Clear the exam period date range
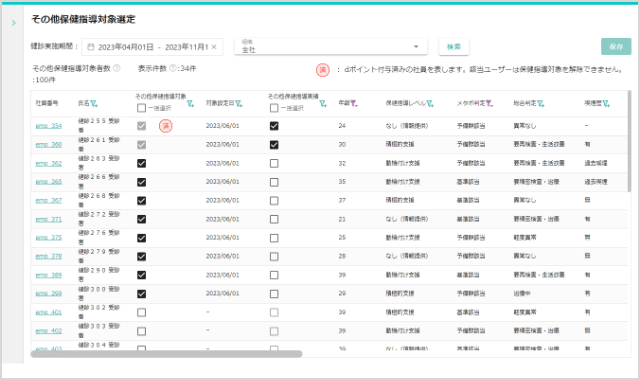640x380 pixels. tap(214, 47)
